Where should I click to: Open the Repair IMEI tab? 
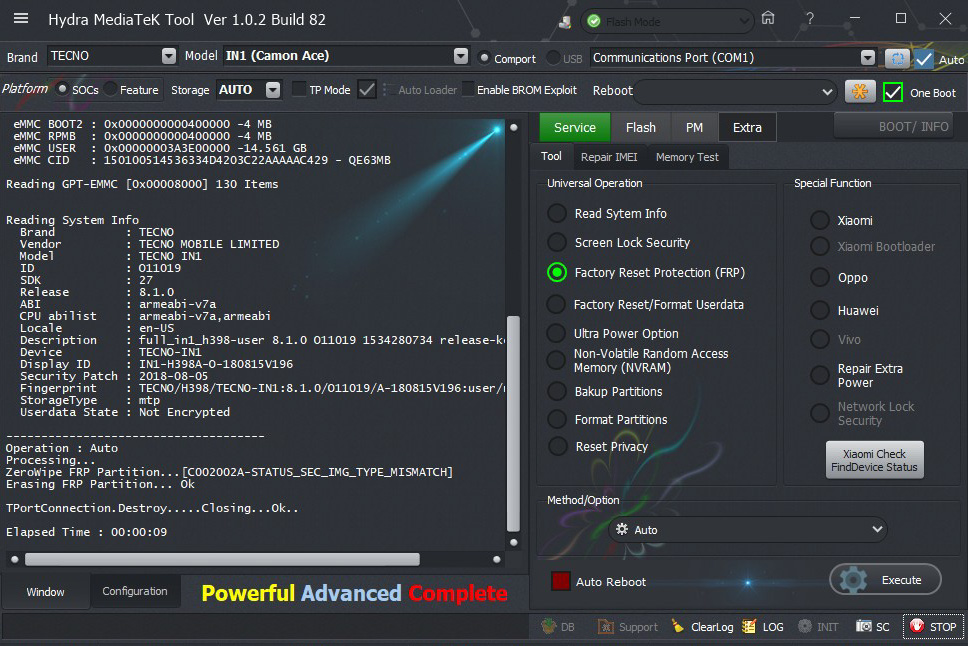609,157
